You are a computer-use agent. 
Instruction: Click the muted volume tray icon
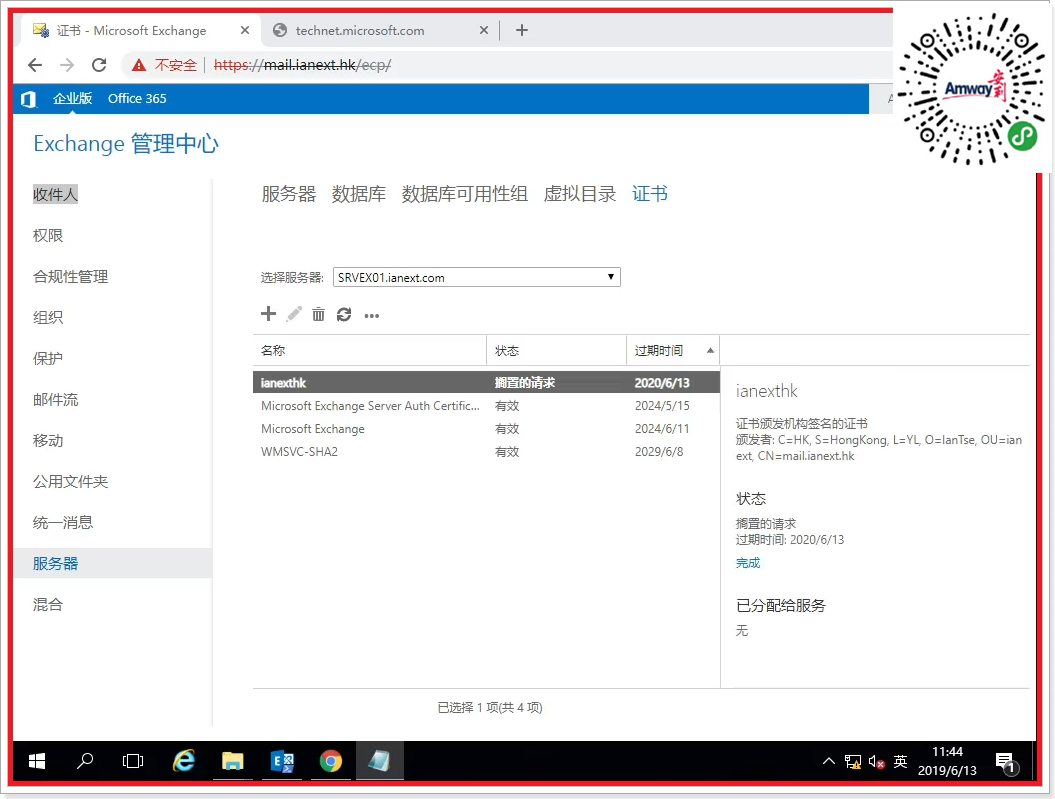pyautogui.click(x=876, y=762)
